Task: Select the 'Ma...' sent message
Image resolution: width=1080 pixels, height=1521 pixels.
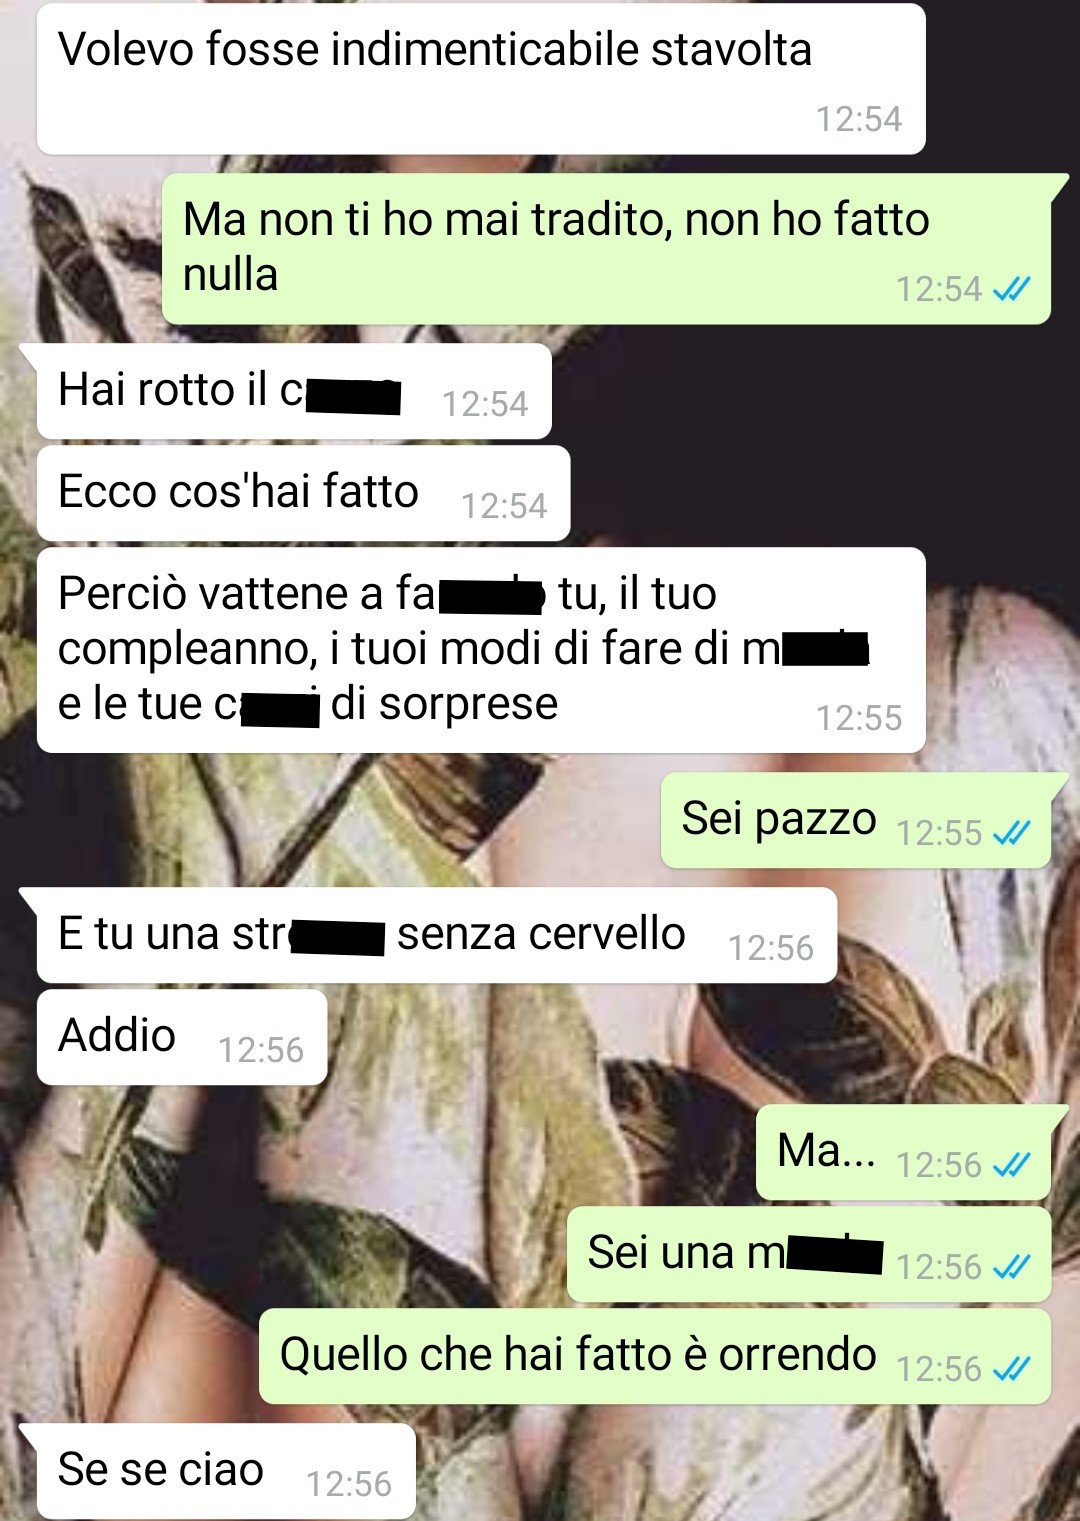Action: click(903, 1152)
